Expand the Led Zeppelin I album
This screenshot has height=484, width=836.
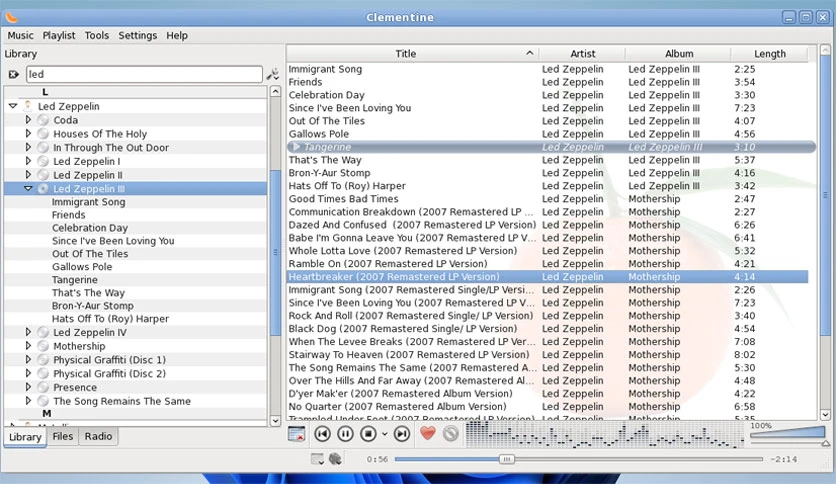coord(28,161)
